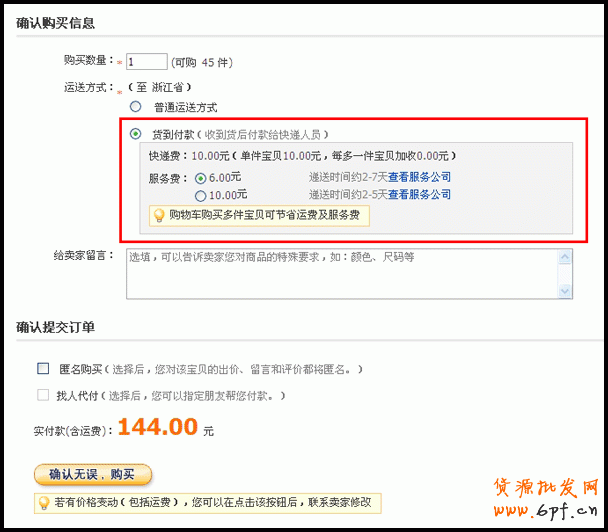
Task: Click the orange 144.00 total price
Action: pos(157,428)
